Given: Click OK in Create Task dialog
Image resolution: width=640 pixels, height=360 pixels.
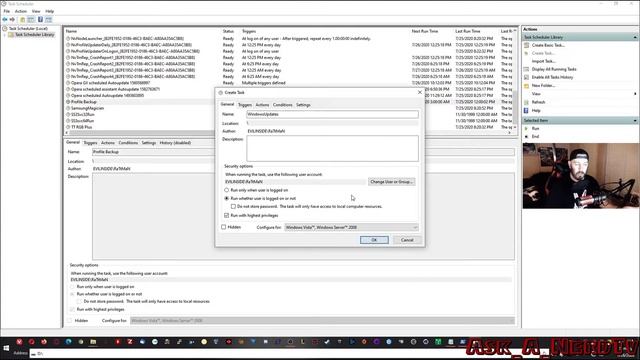Looking at the screenshot, I should pos(374,240).
